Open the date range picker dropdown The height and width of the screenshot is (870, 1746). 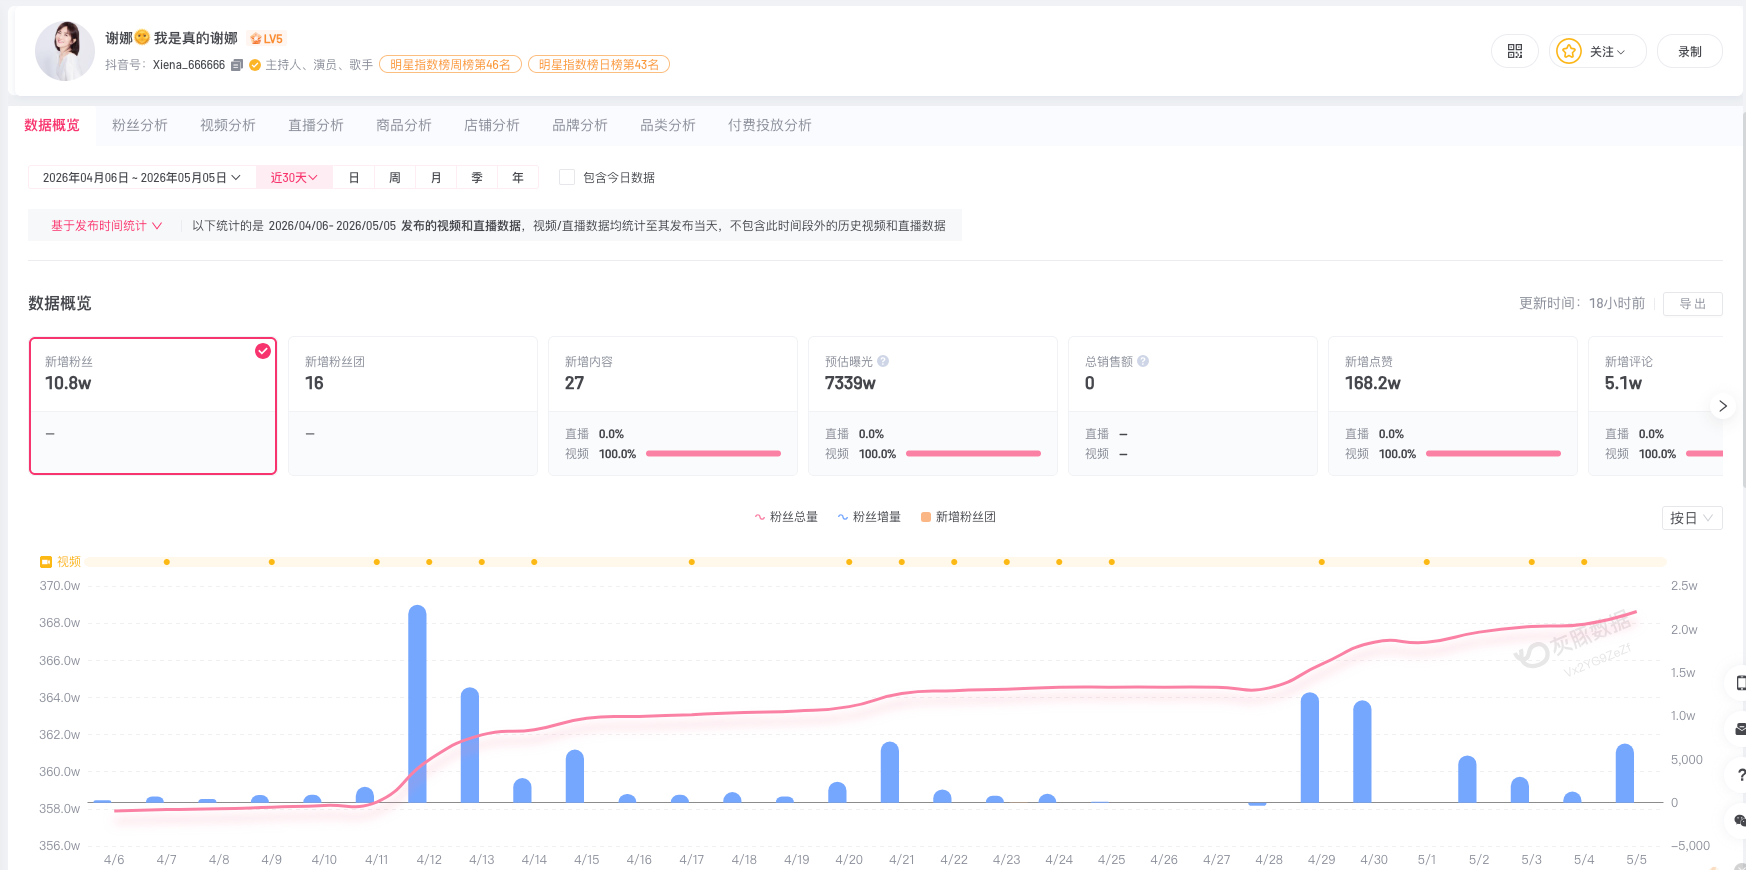coord(141,177)
